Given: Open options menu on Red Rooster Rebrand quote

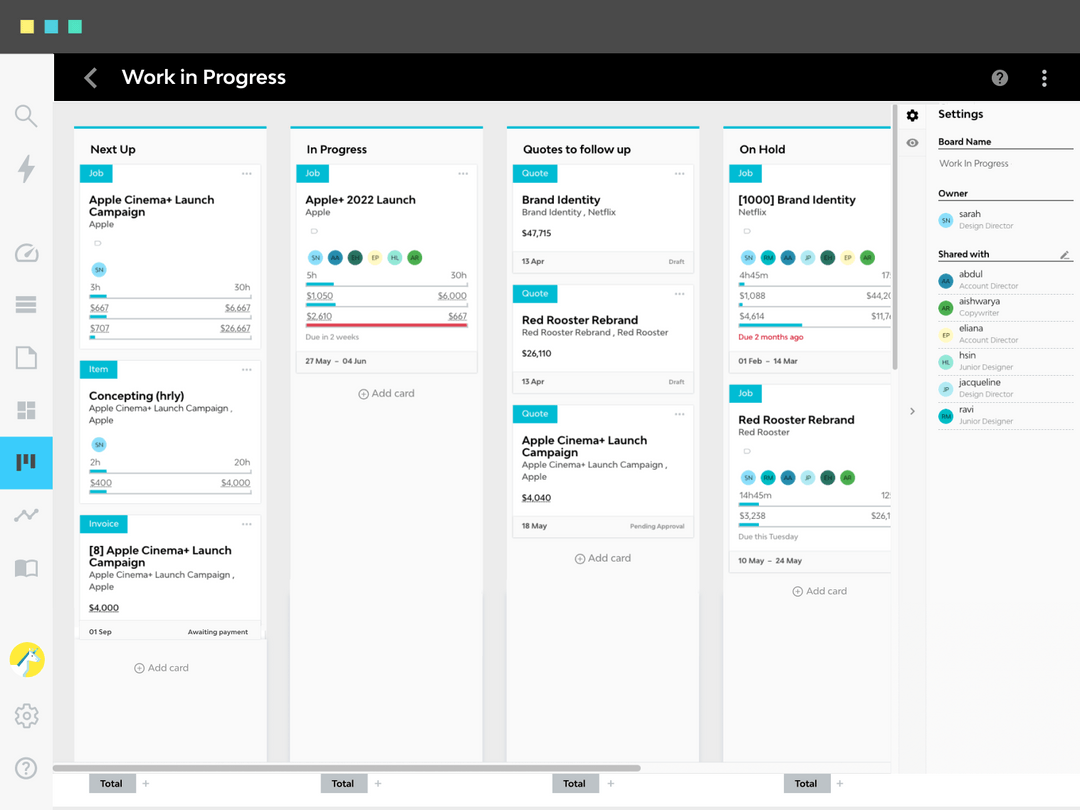Looking at the screenshot, I should [x=680, y=293].
